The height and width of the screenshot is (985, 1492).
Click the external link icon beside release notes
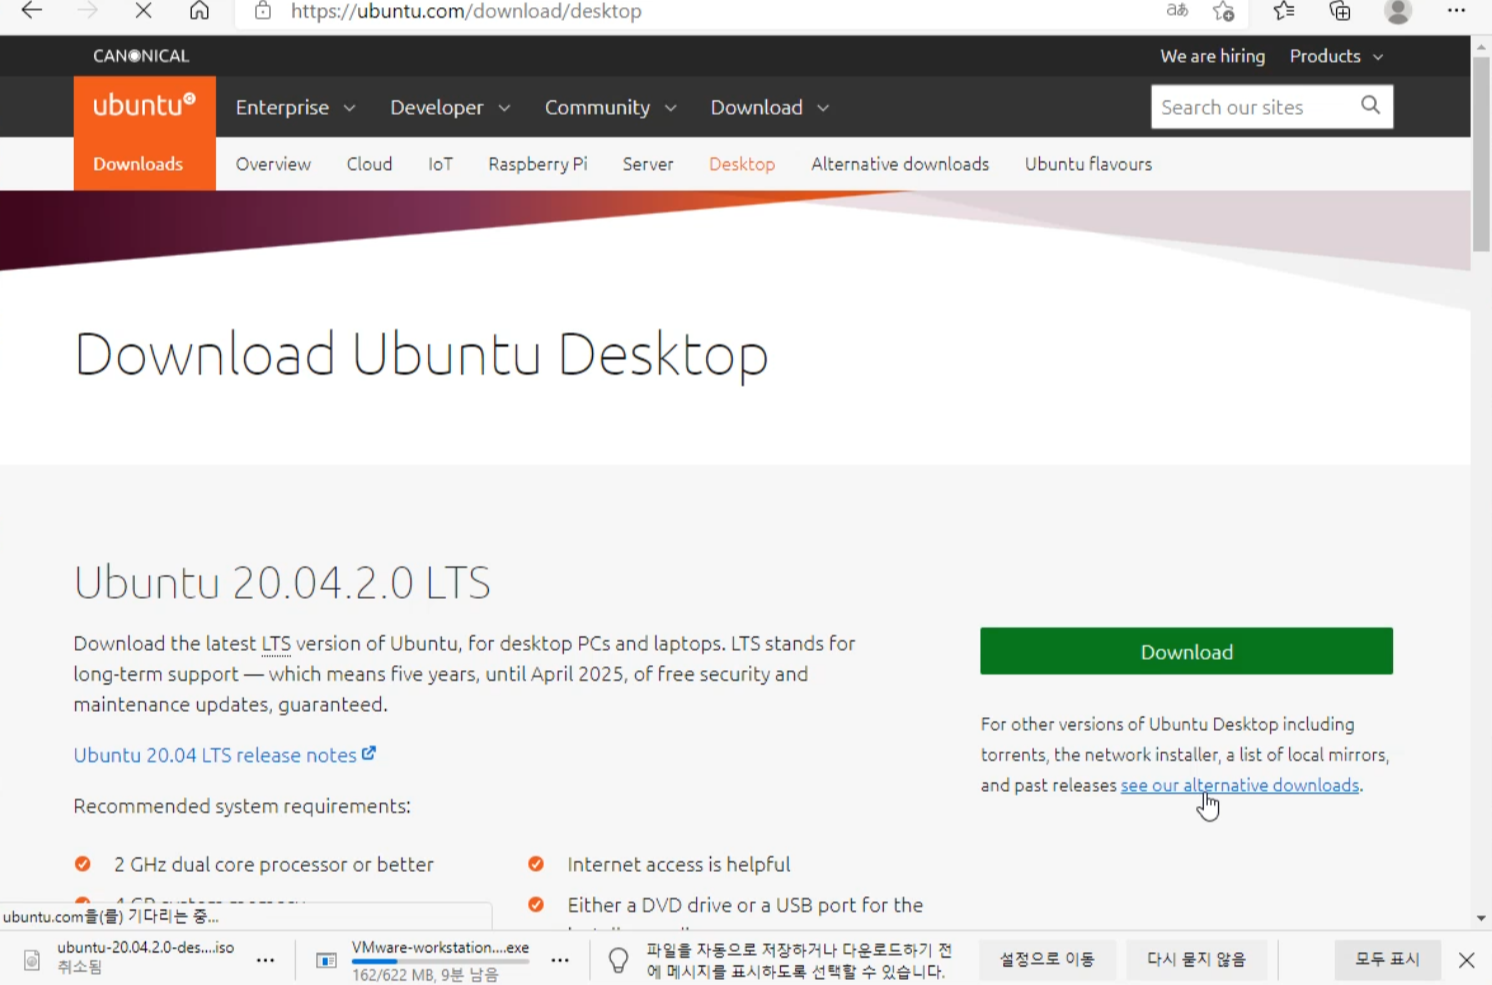(x=369, y=753)
